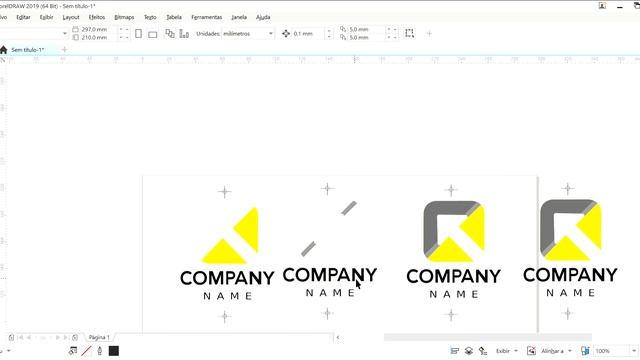This screenshot has width=640, height=360.
Task: Click the nudge distance stepper arrows
Action: [329, 33]
